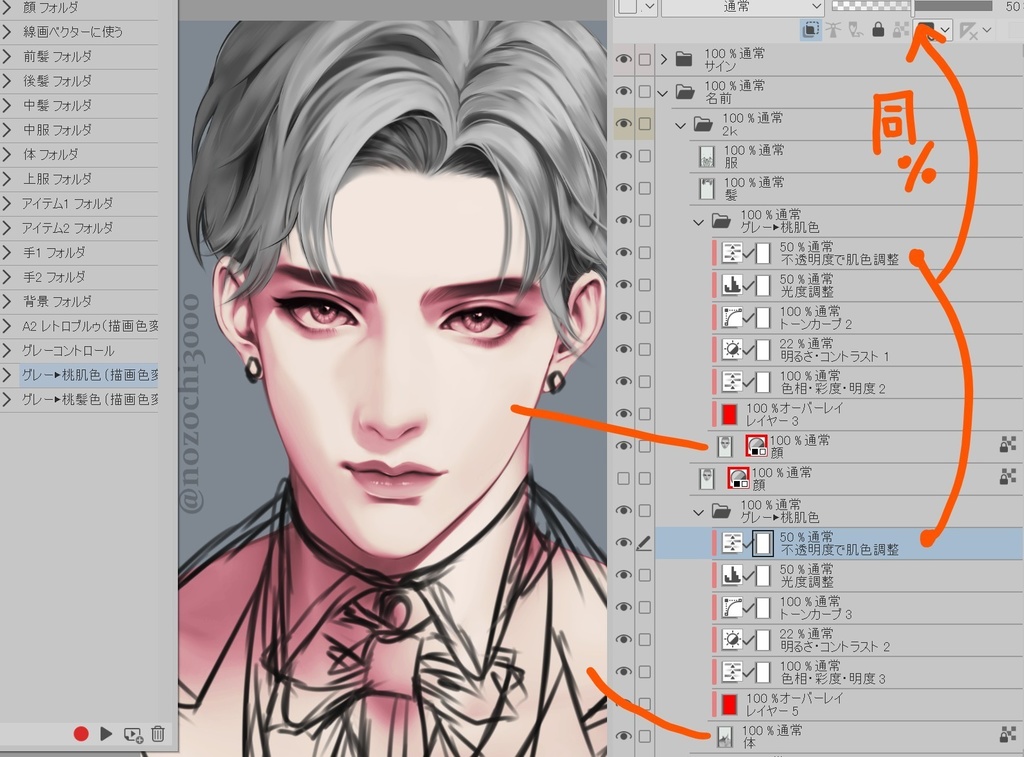Click level correction icon of トーンカーブ 2 layer
This screenshot has height=757, width=1024.
click(x=732, y=317)
